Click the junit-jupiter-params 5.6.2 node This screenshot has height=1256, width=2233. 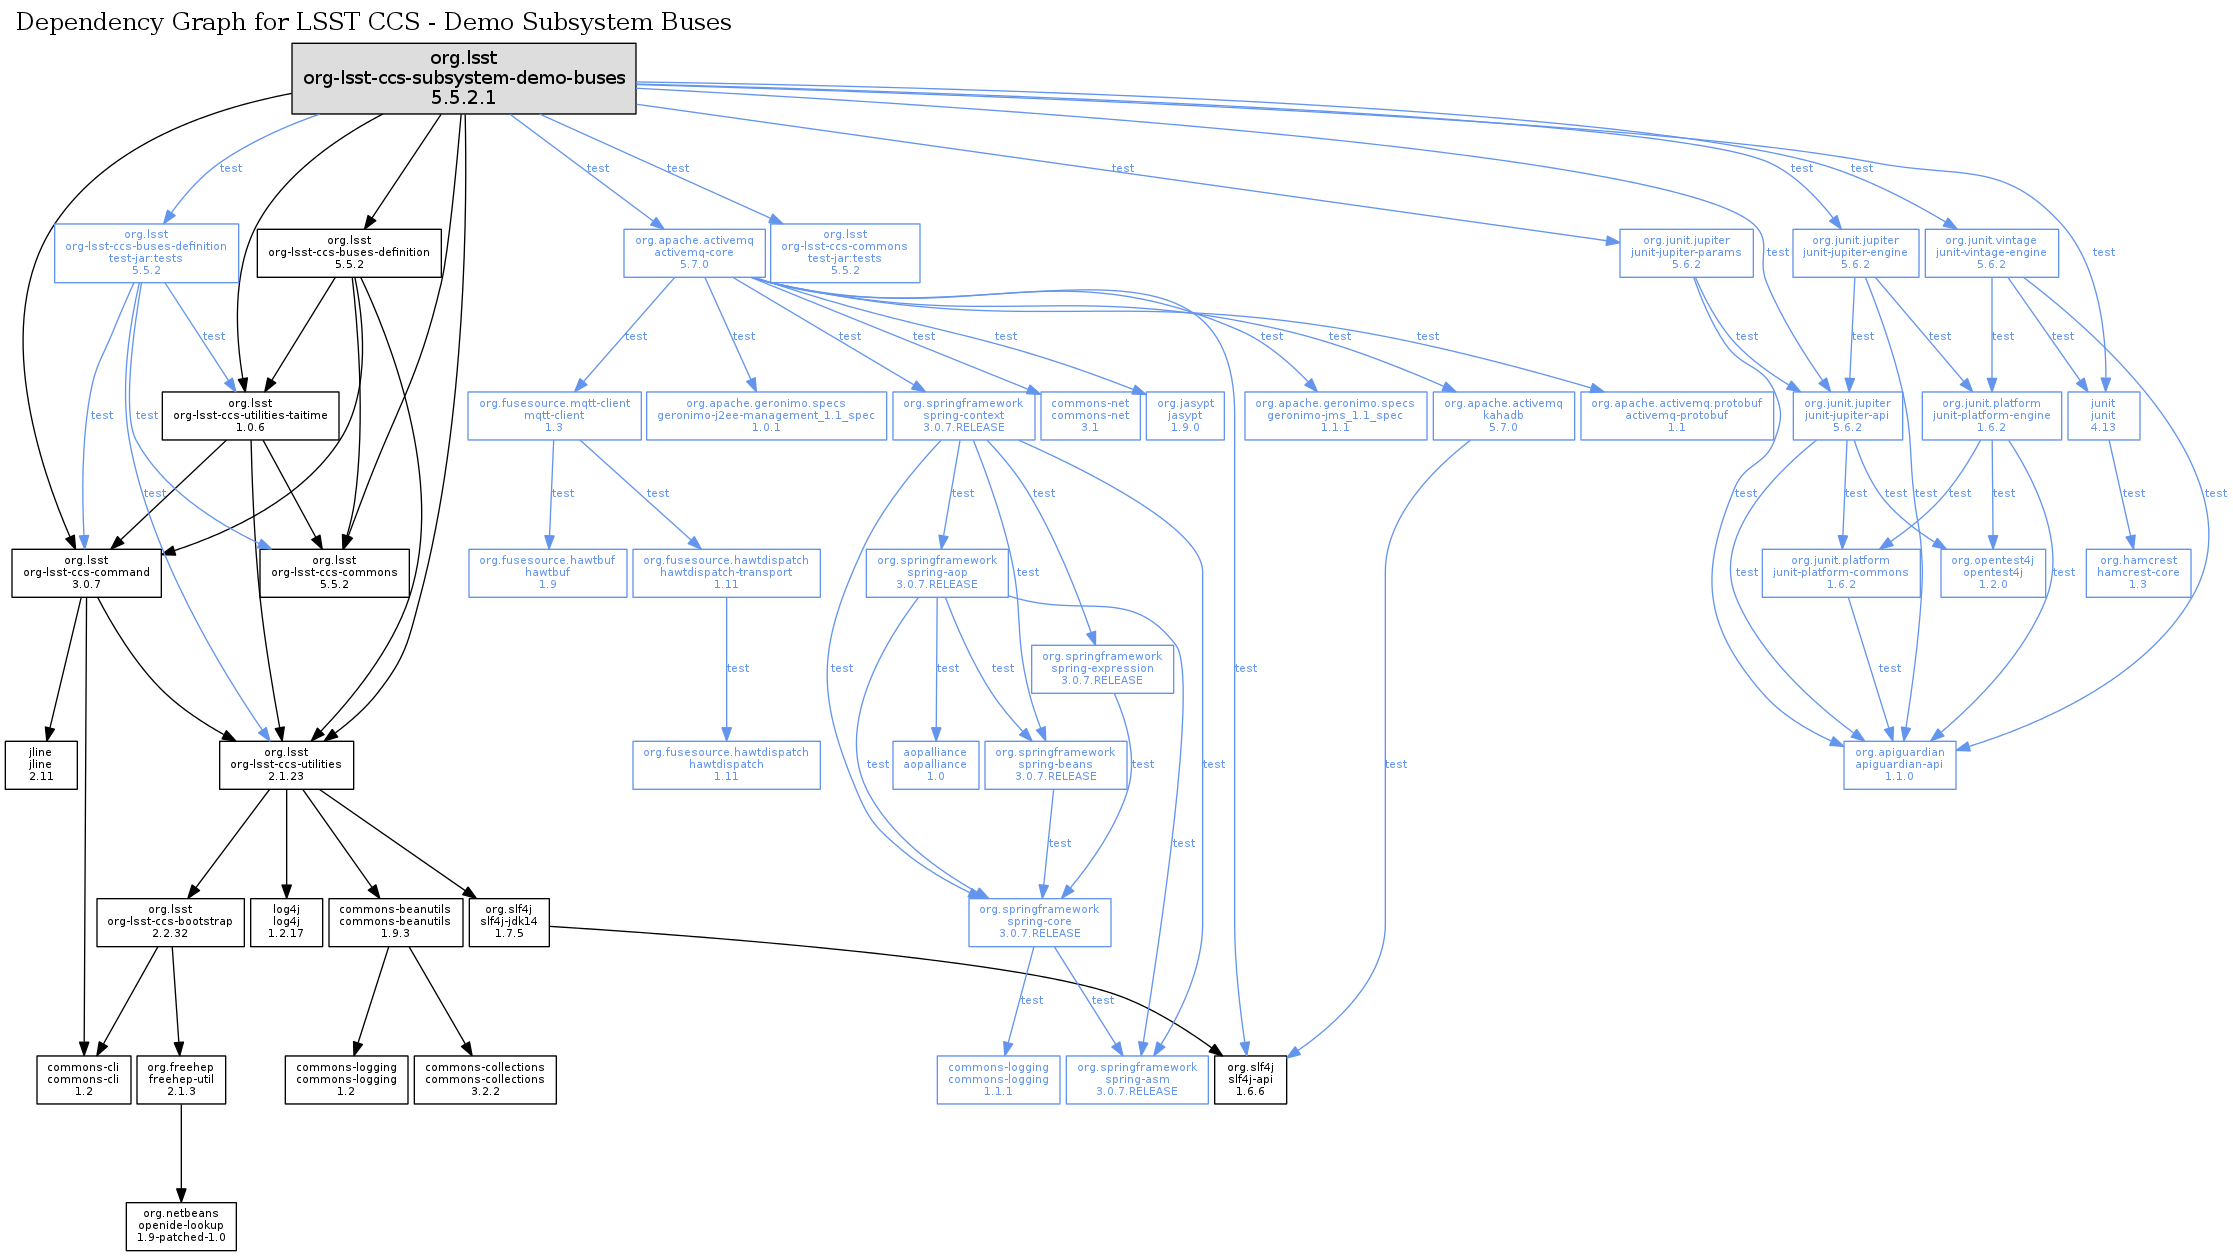pyautogui.click(x=1686, y=253)
